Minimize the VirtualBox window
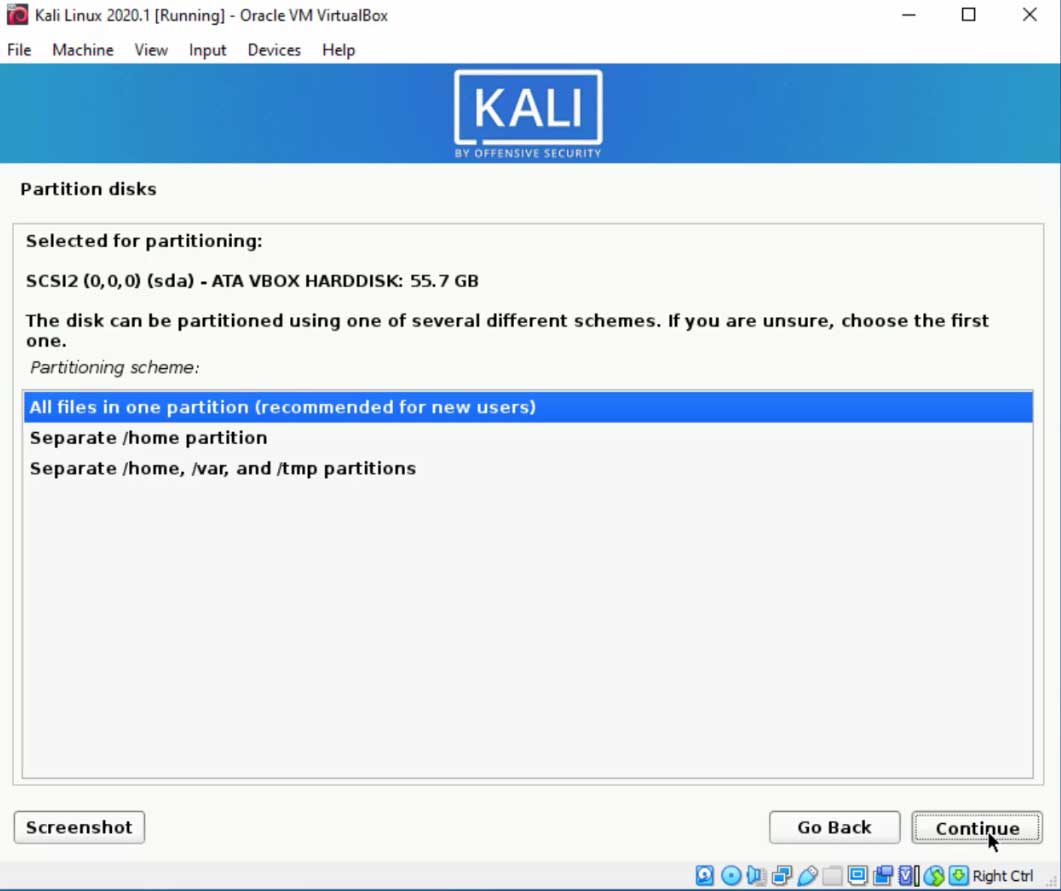 (x=909, y=15)
